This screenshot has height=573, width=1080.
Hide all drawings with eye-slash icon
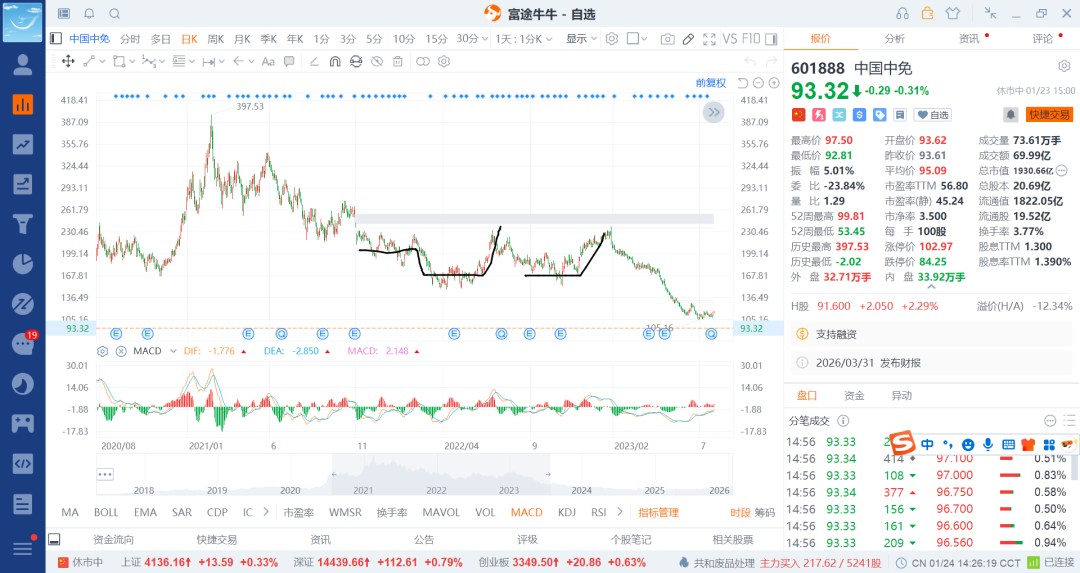coord(377,61)
